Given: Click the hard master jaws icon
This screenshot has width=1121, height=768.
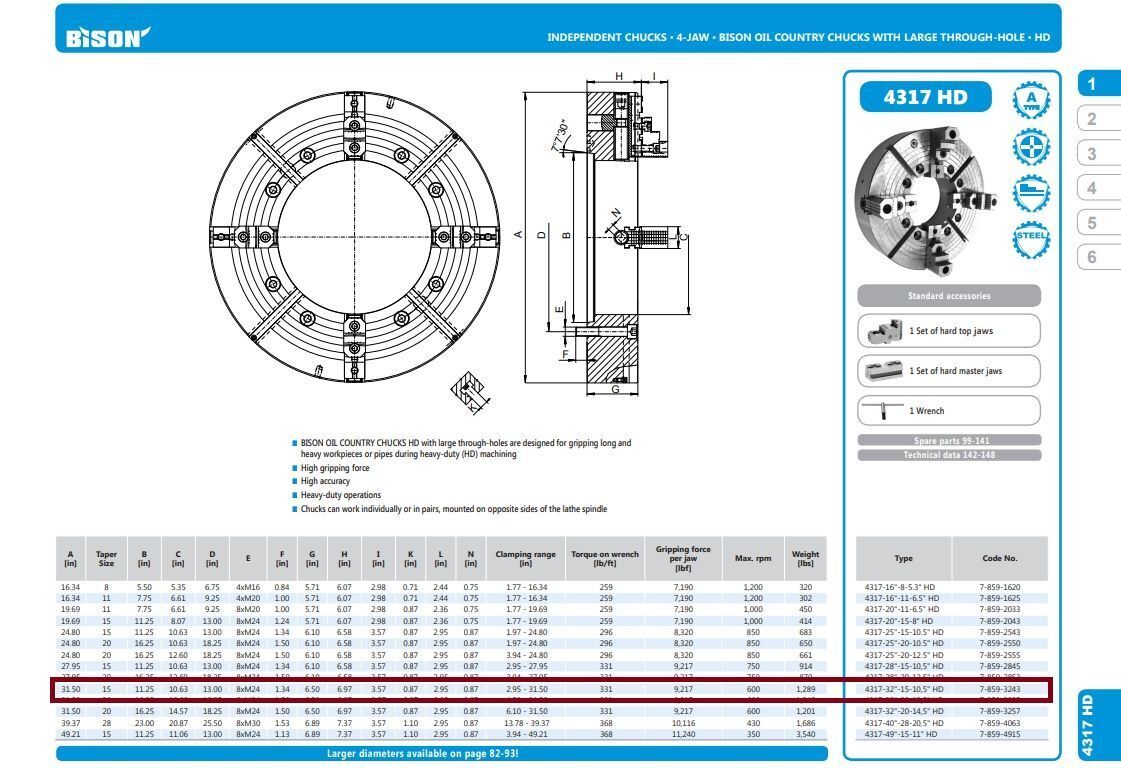Looking at the screenshot, I should (884, 370).
